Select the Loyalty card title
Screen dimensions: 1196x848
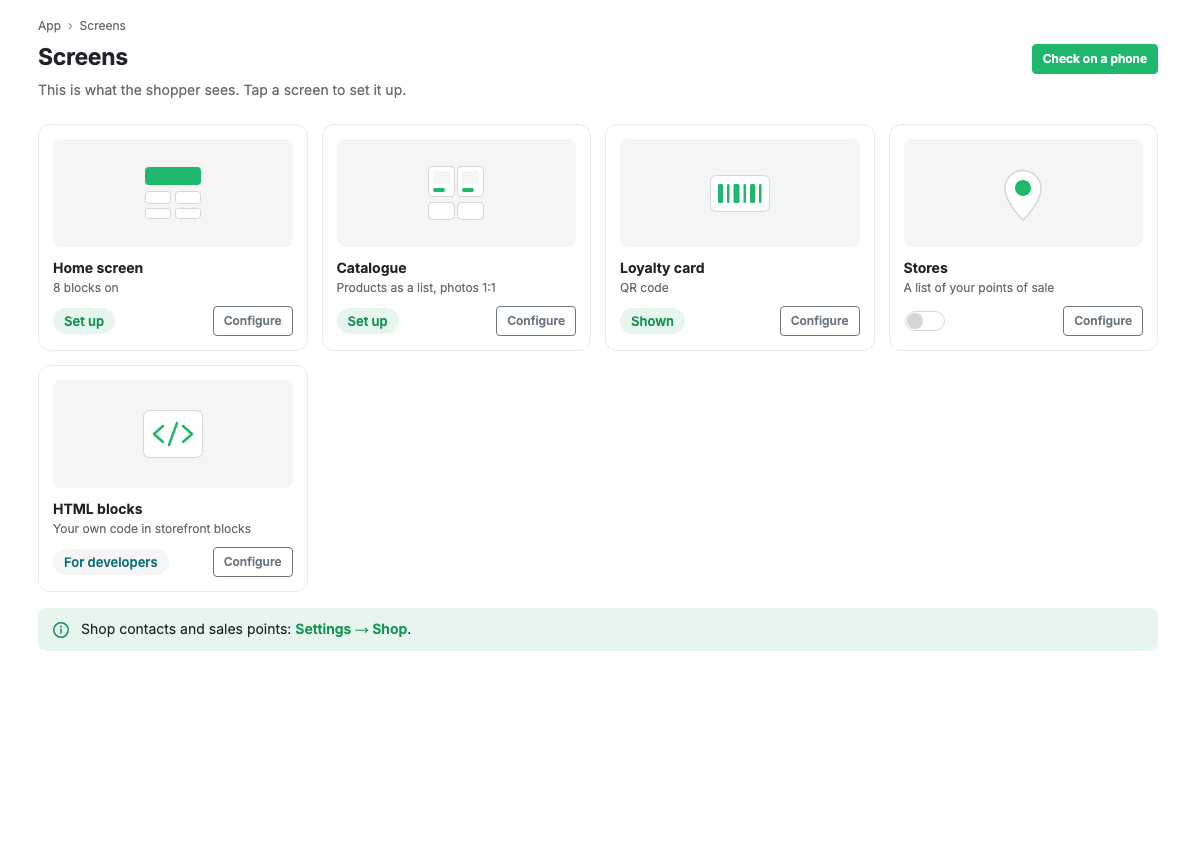point(662,268)
